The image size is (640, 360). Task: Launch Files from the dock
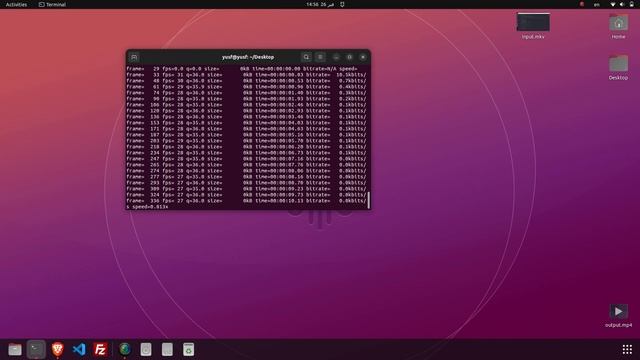(x=15, y=349)
